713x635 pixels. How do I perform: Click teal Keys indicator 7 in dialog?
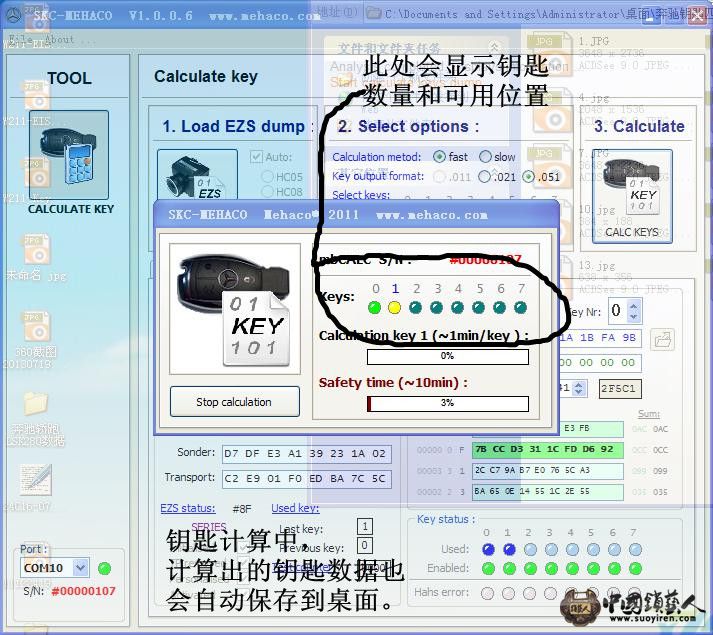[x=520, y=308]
